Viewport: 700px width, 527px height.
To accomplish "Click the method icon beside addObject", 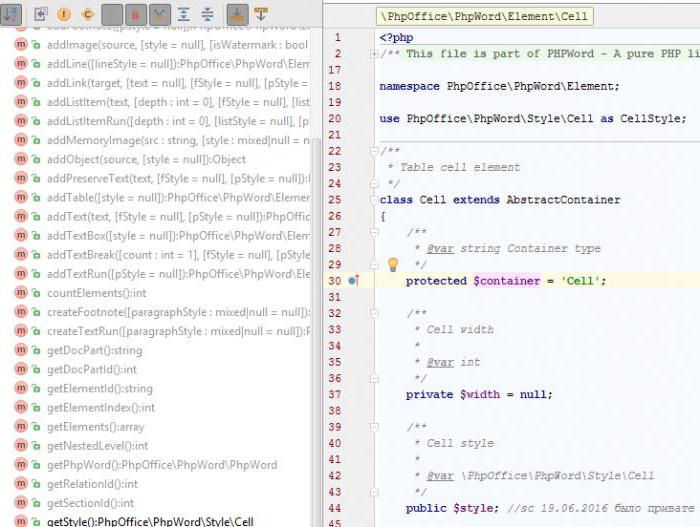I will (x=21, y=159).
